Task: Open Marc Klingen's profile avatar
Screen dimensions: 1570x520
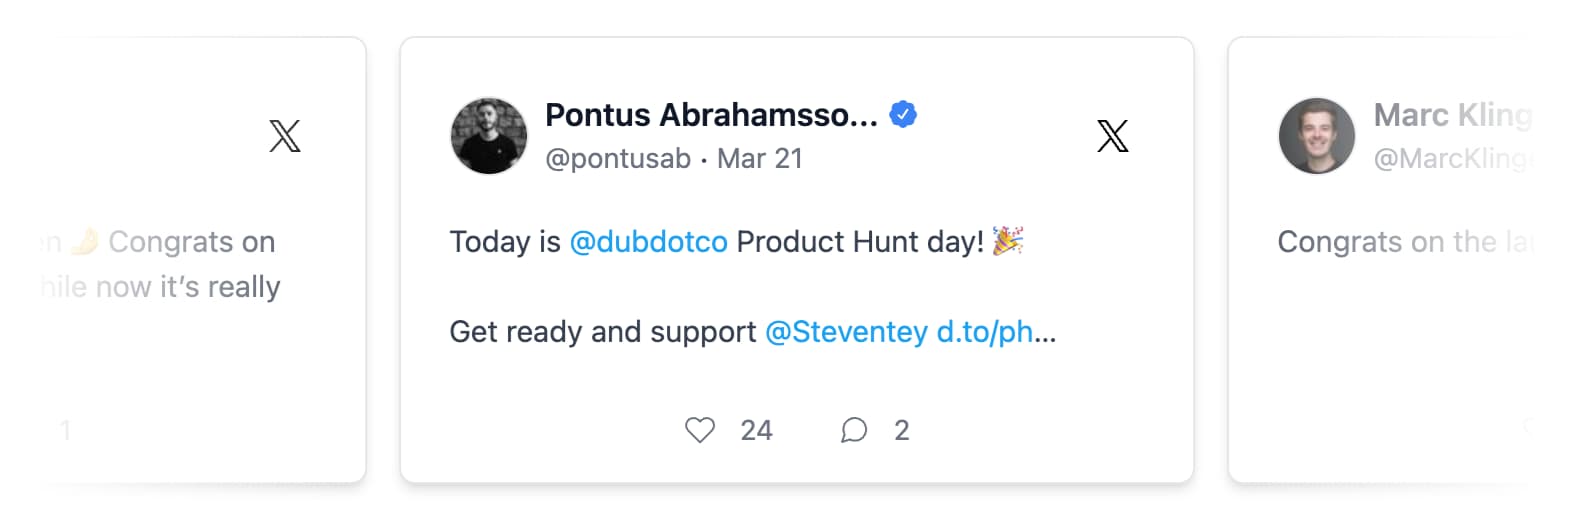Action: (1317, 136)
